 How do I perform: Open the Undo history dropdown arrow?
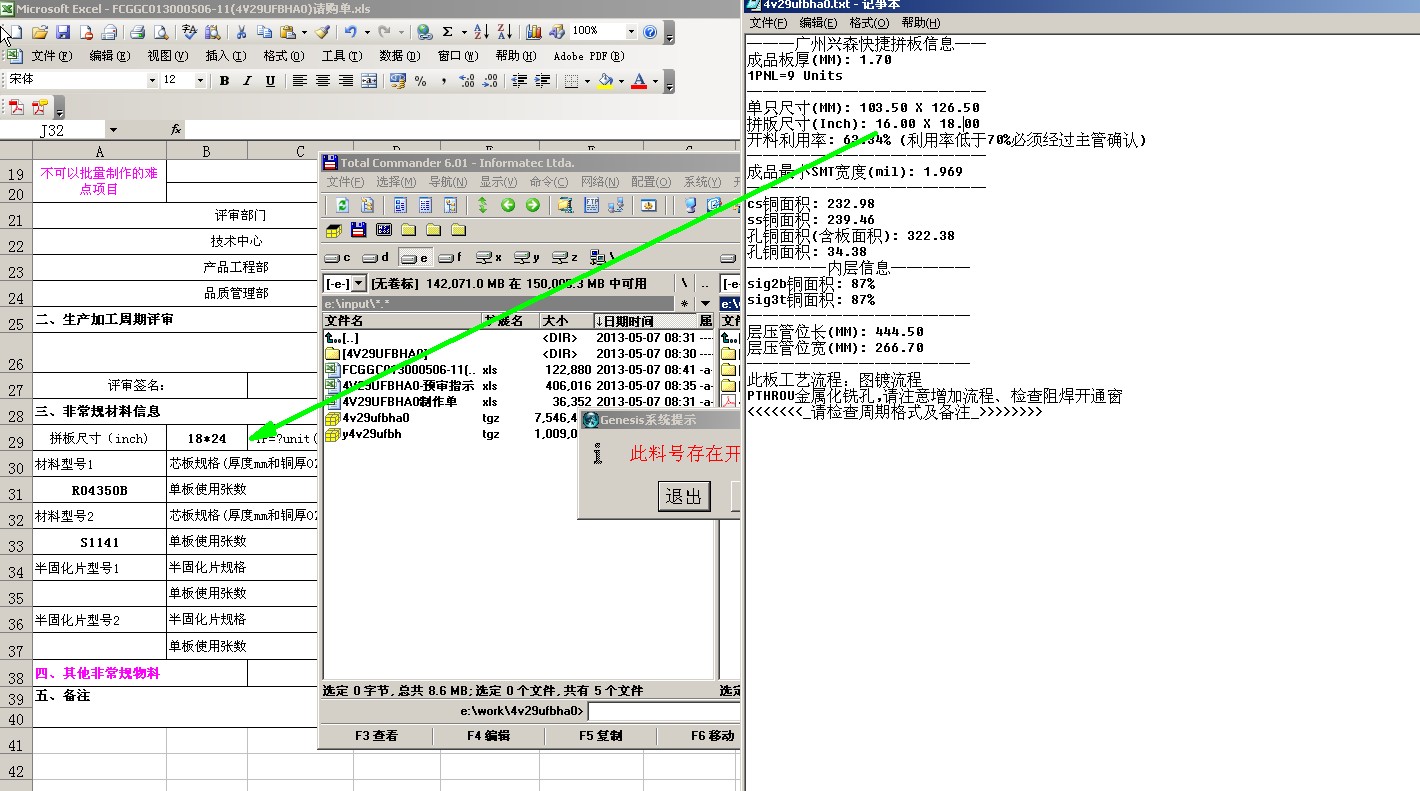click(367, 32)
